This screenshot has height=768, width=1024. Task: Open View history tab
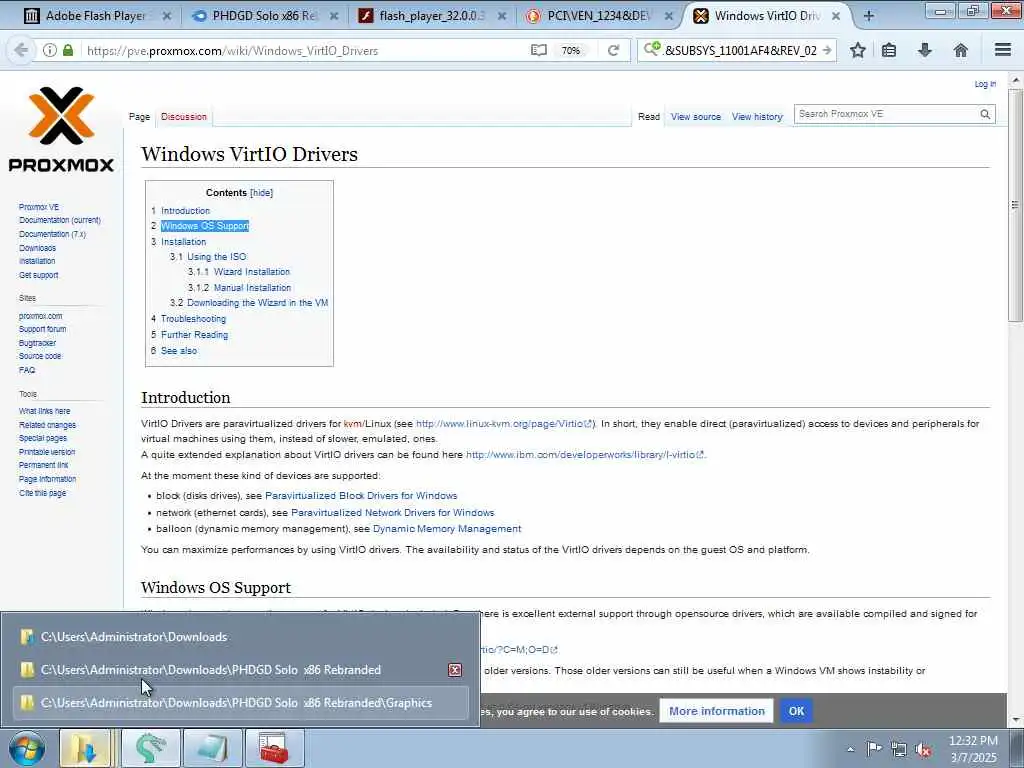tap(757, 116)
